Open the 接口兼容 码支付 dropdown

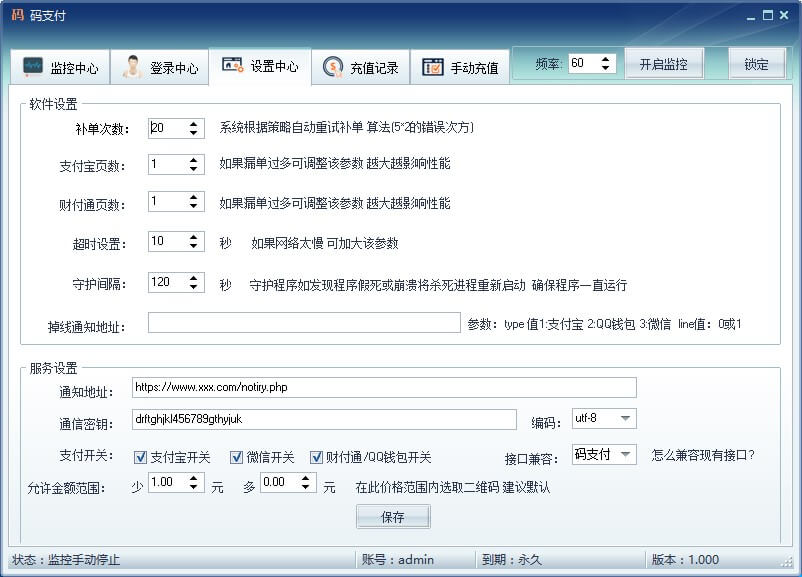pos(625,455)
